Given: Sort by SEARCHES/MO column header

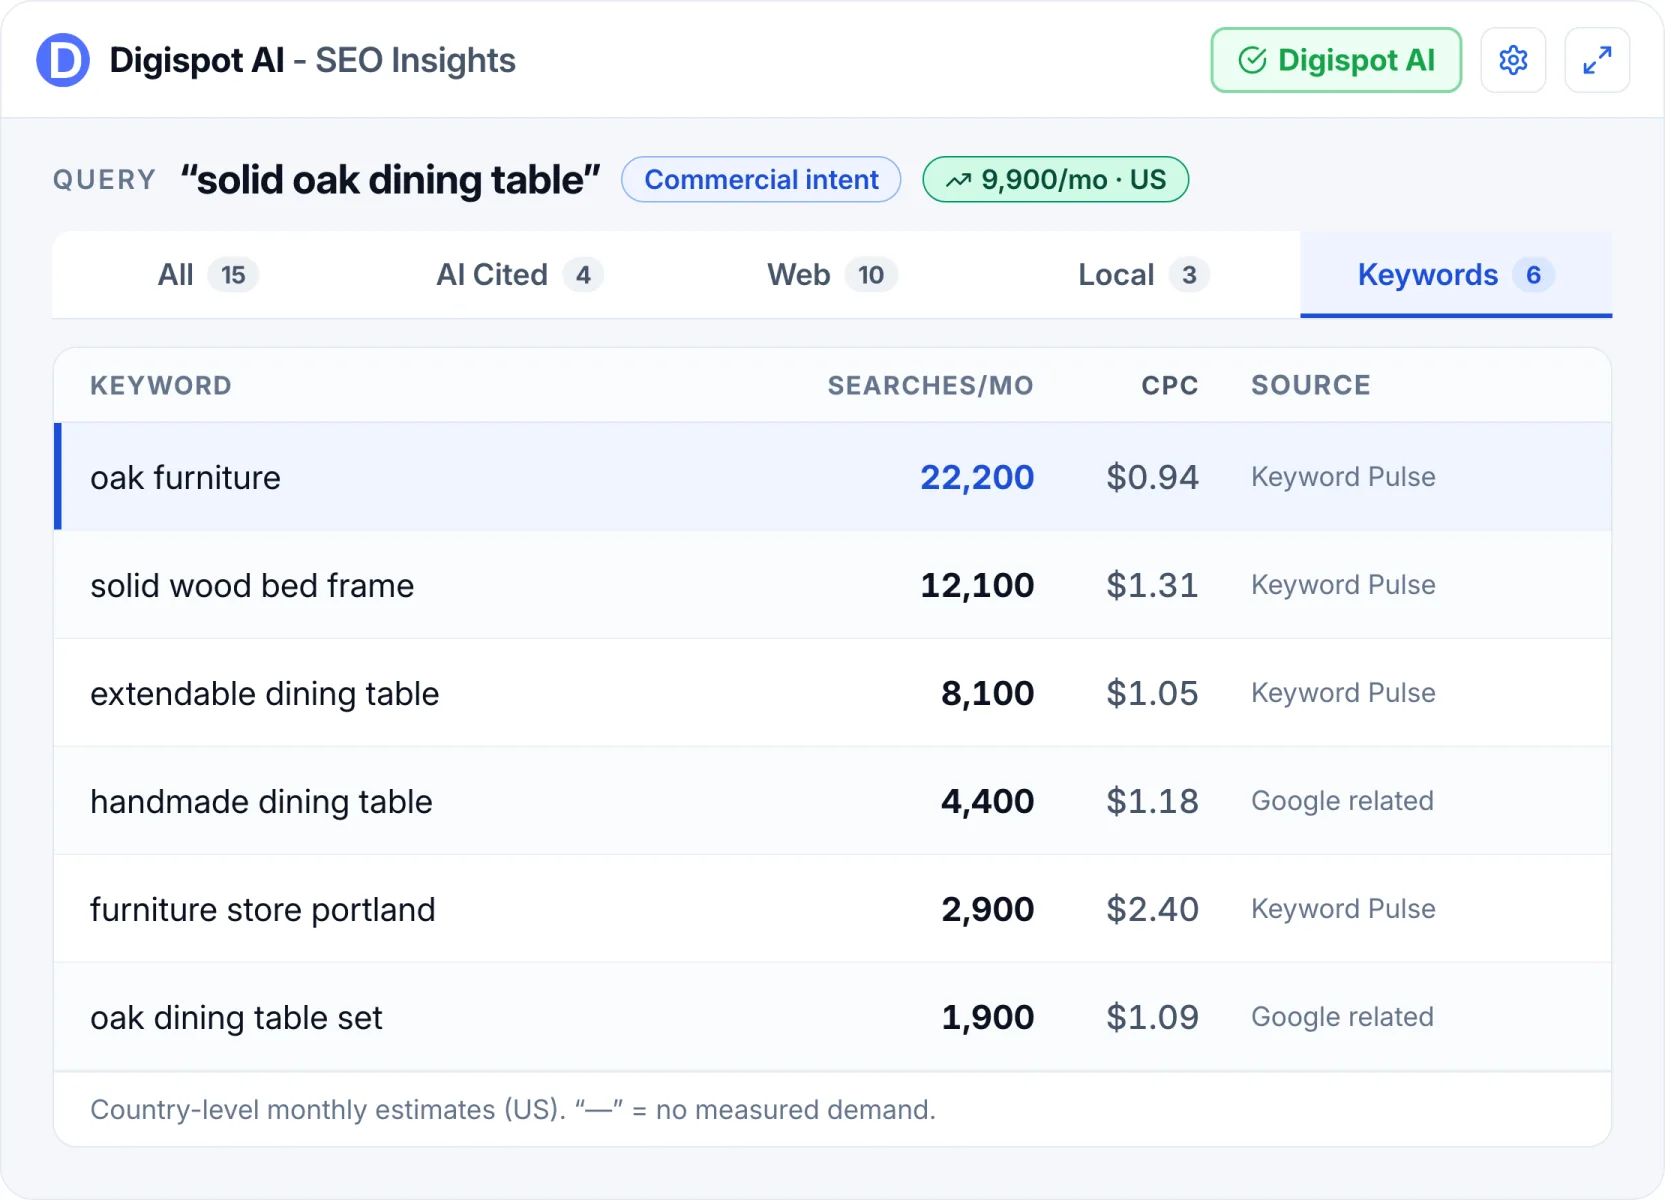Looking at the screenshot, I should pyautogui.click(x=930, y=386).
